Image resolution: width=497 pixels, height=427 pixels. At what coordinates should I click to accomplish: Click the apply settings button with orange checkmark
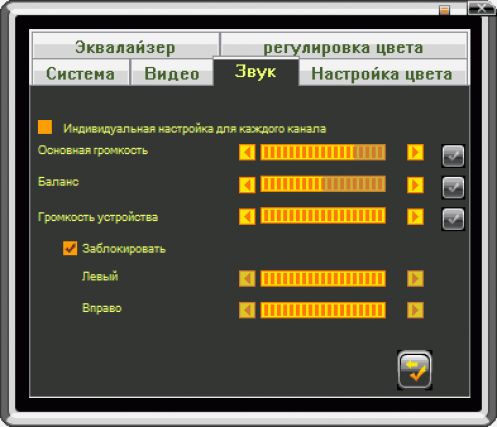414,370
